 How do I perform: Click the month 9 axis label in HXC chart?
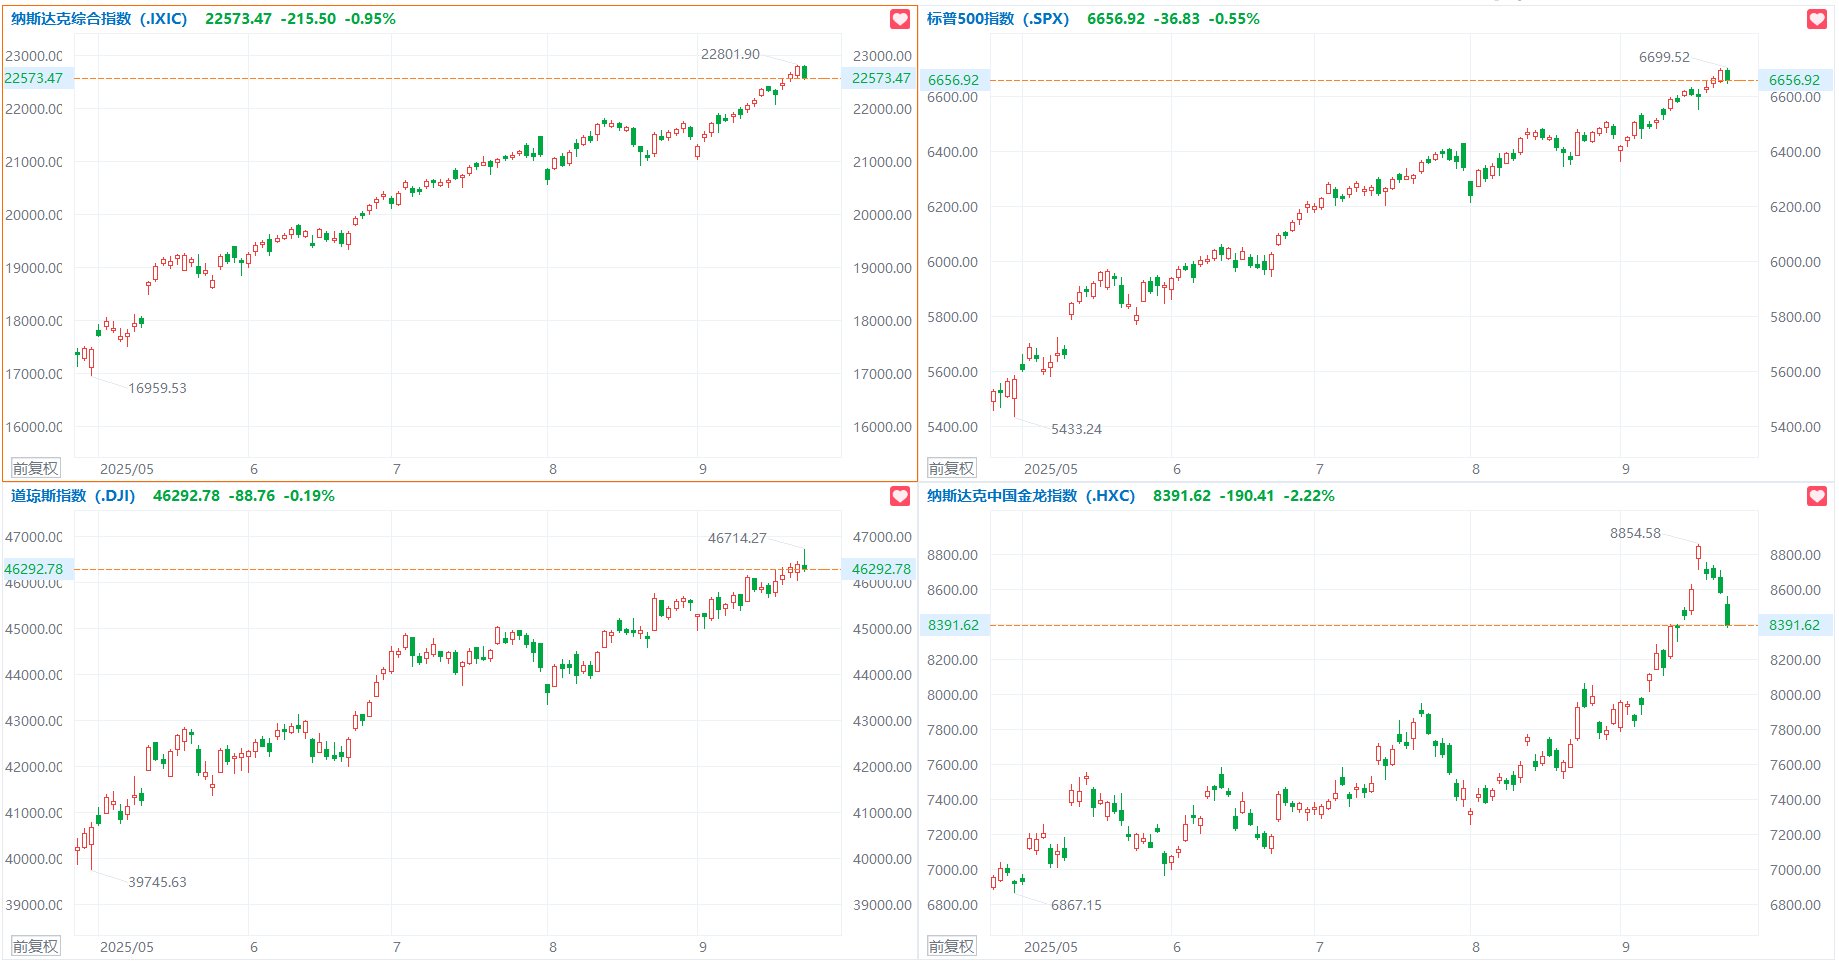point(1626,947)
